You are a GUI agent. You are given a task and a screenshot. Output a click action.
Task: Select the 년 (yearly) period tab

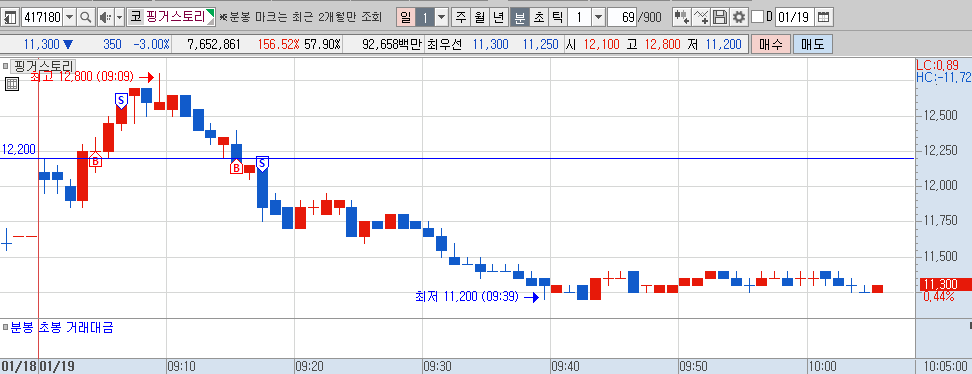click(498, 17)
